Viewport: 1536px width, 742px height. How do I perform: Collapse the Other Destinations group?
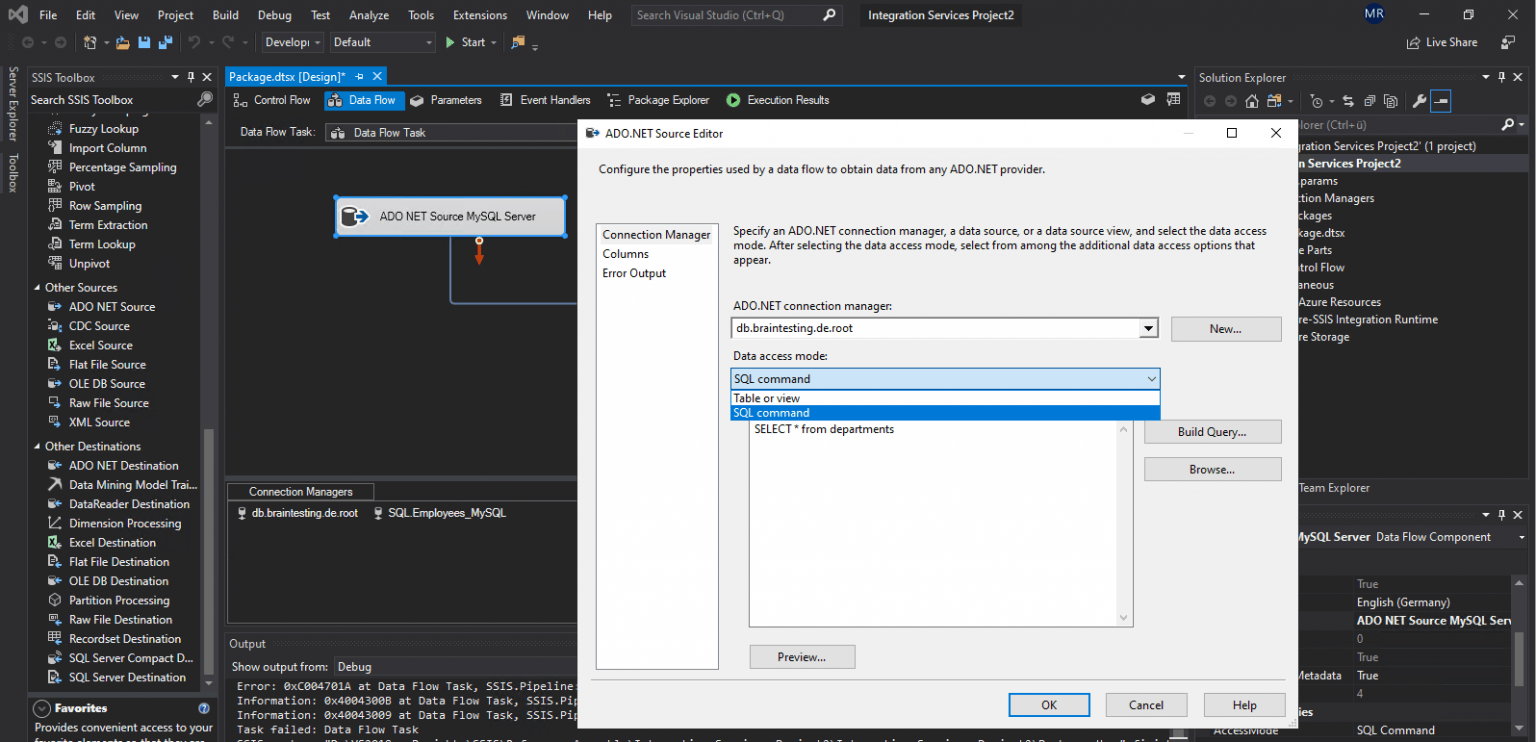tap(37, 447)
